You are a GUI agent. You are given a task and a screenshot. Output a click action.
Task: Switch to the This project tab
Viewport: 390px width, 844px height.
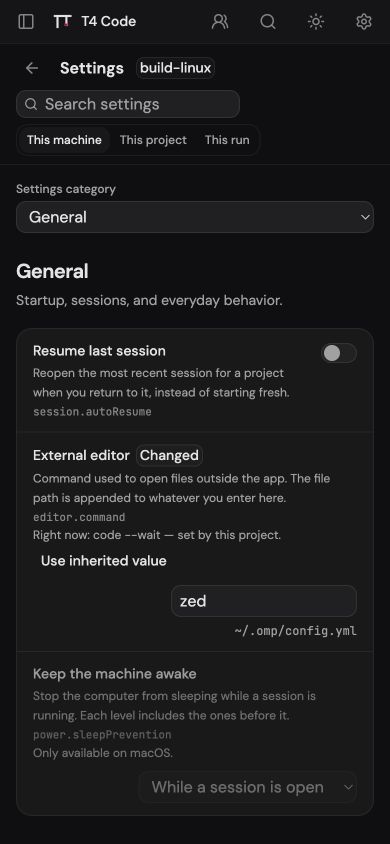click(x=153, y=140)
